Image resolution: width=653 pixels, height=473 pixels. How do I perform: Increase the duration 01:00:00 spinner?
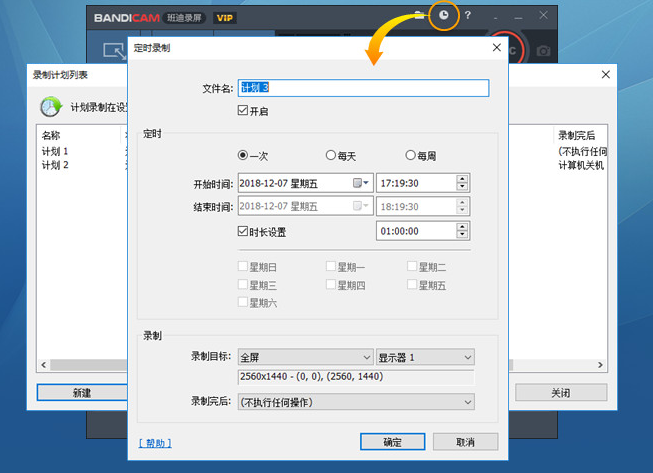coord(462,227)
